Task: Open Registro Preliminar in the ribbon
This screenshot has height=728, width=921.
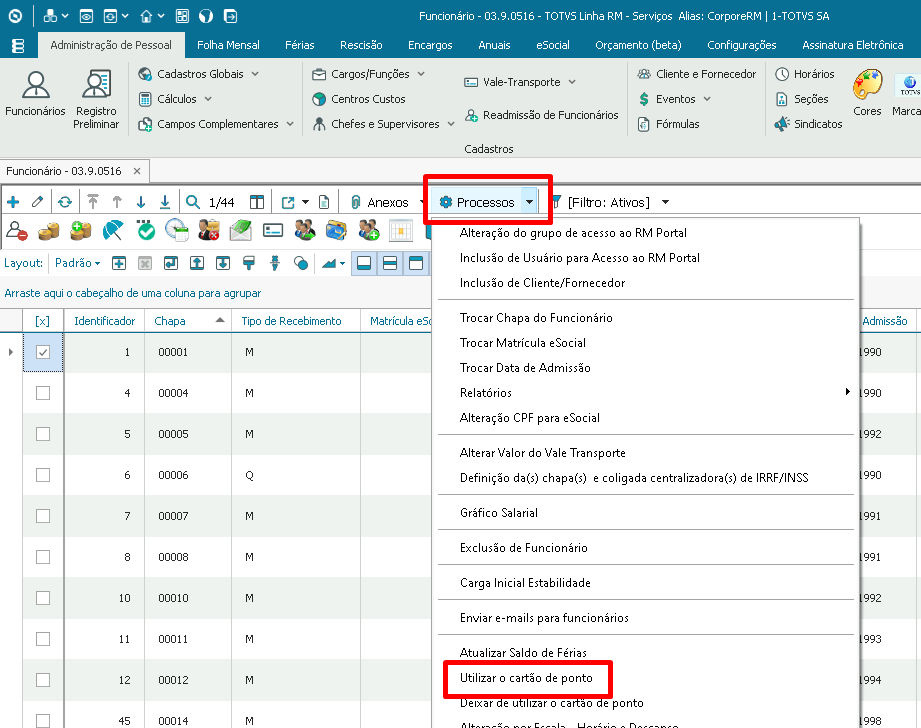Action: 96,100
